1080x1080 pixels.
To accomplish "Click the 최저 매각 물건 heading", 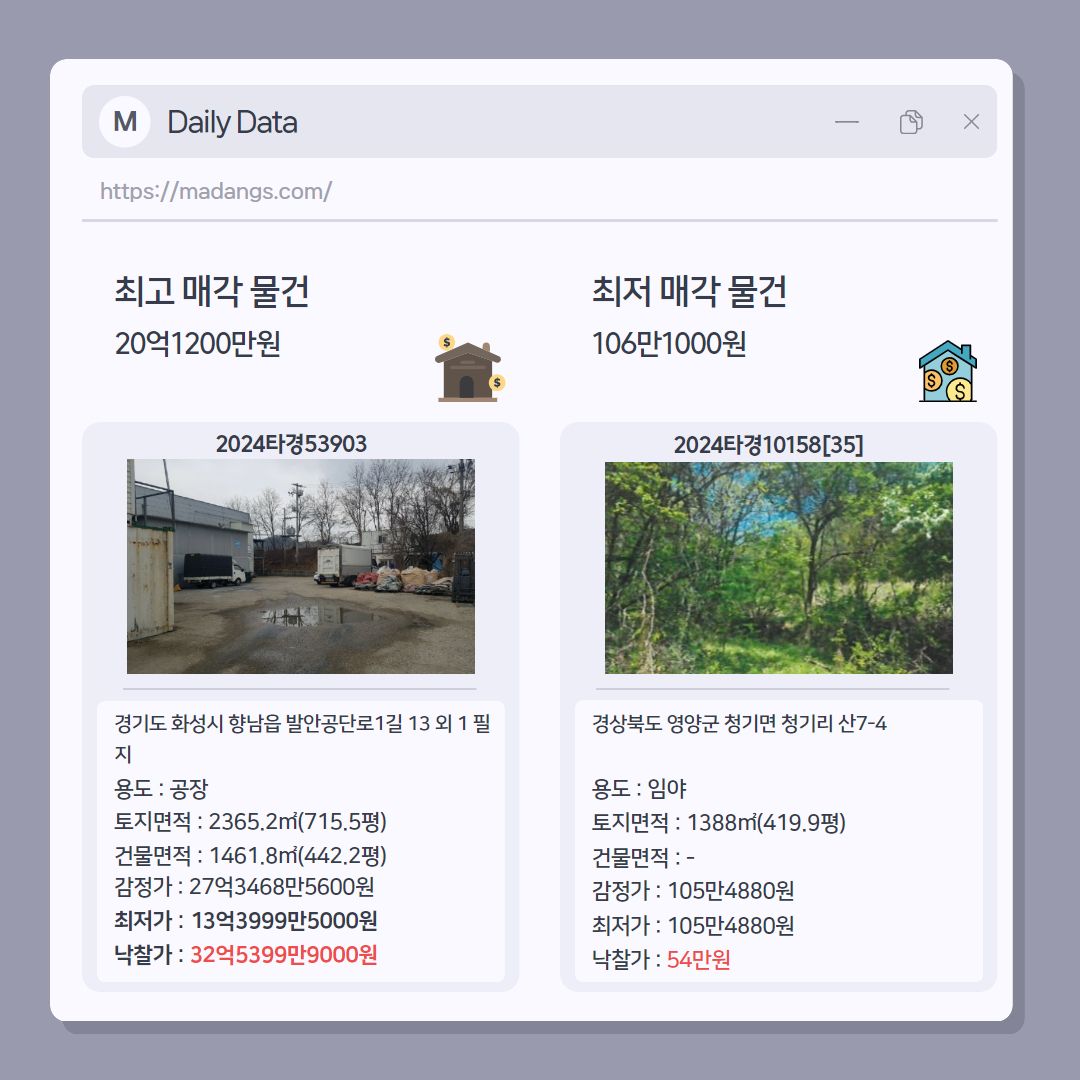I will [x=689, y=291].
